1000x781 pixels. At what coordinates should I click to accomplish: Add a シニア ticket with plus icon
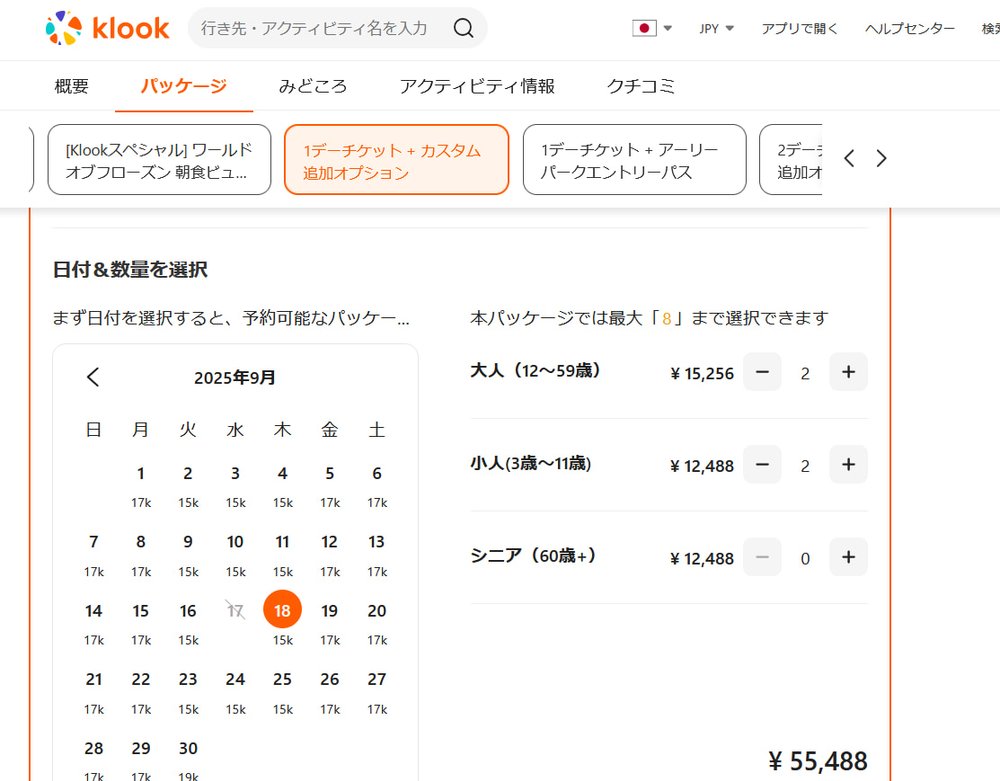(x=848, y=557)
